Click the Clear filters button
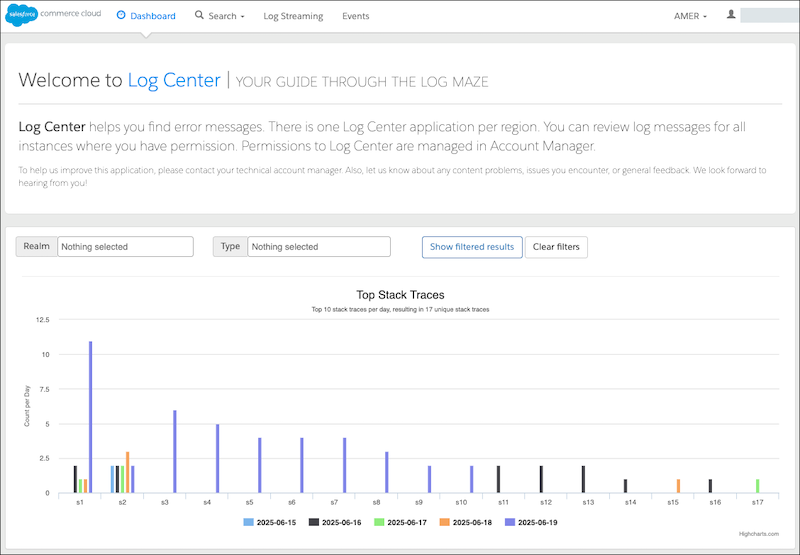The height and width of the screenshot is (555, 800). coord(556,247)
